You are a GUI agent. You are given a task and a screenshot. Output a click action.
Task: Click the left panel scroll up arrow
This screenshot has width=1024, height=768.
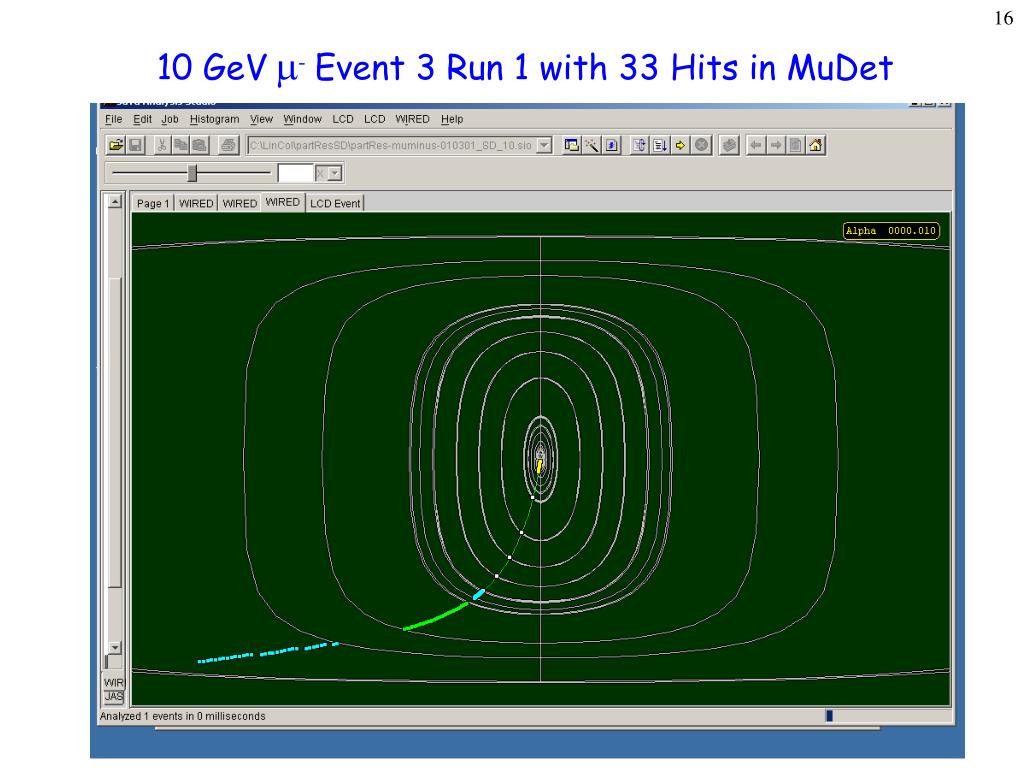coord(115,201)
